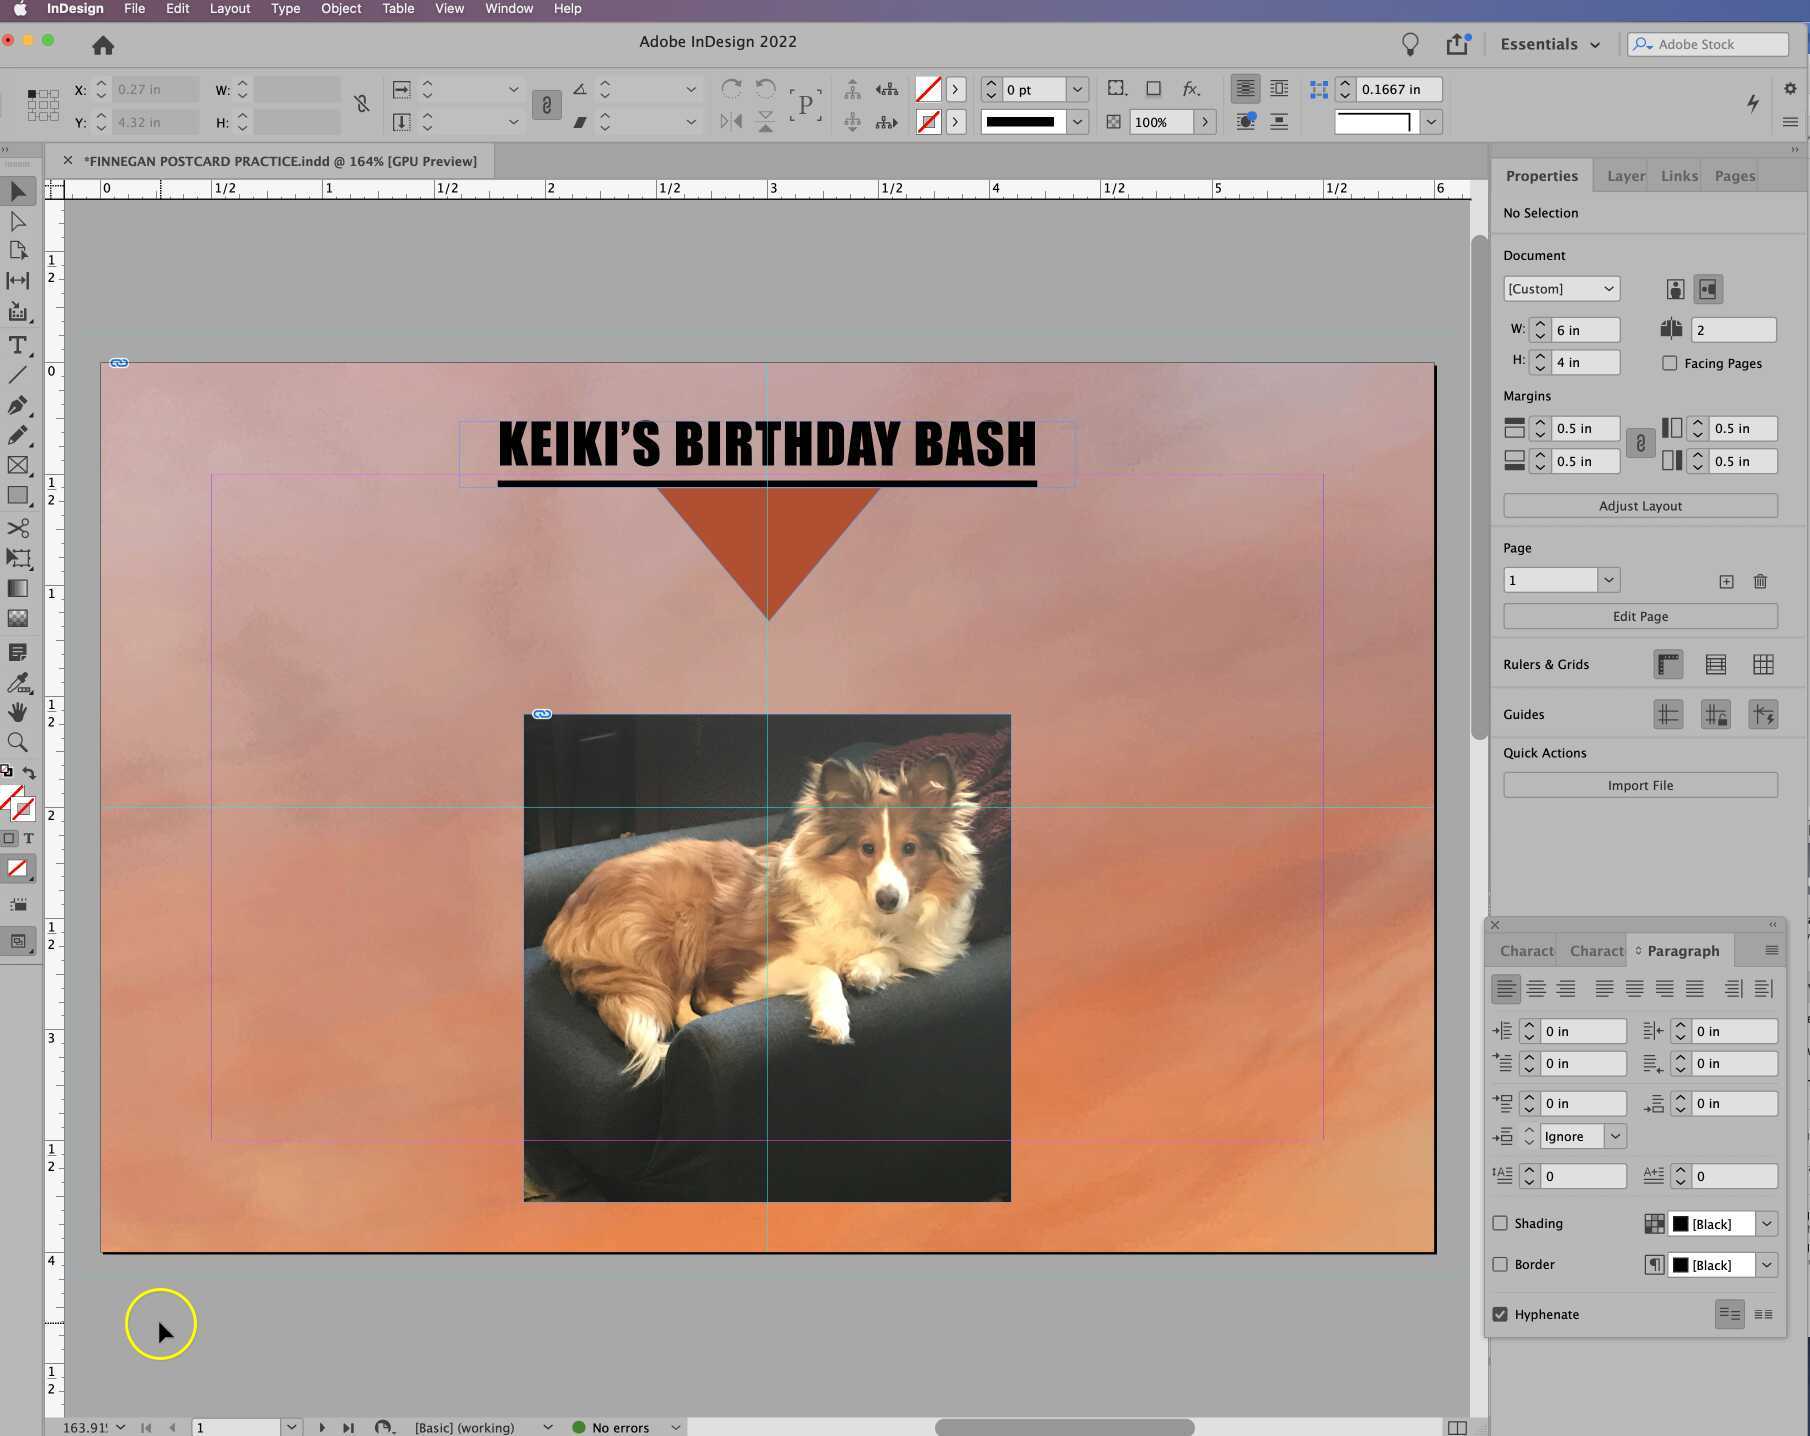1810x1436 pixels.
Task: Enable paragraph Shading checkbox
Action: click(1500, 1223)
